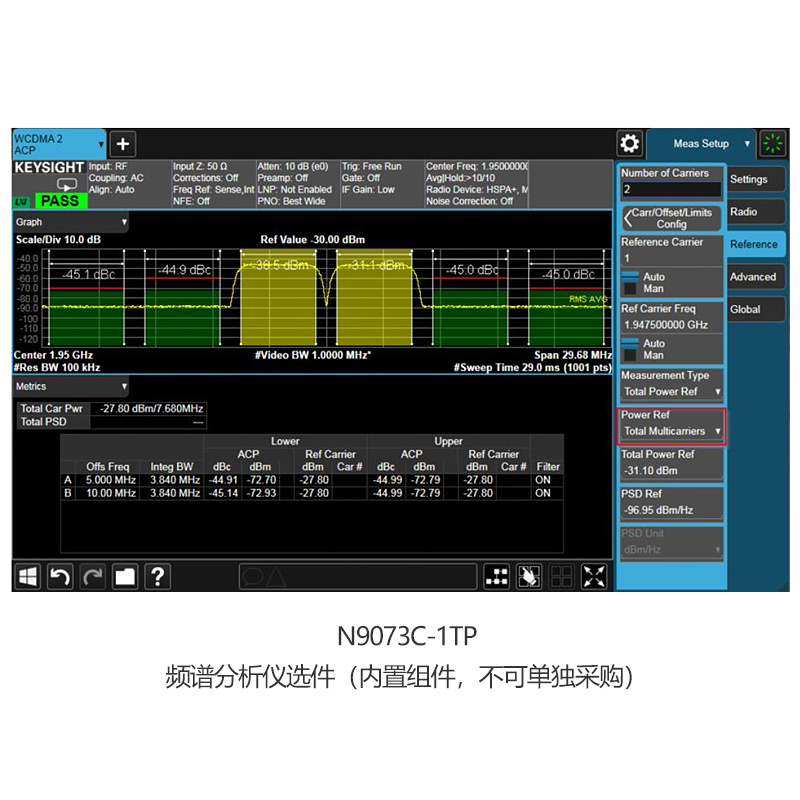Open the WCDMA 2 ACP screen dropdown

59,144
